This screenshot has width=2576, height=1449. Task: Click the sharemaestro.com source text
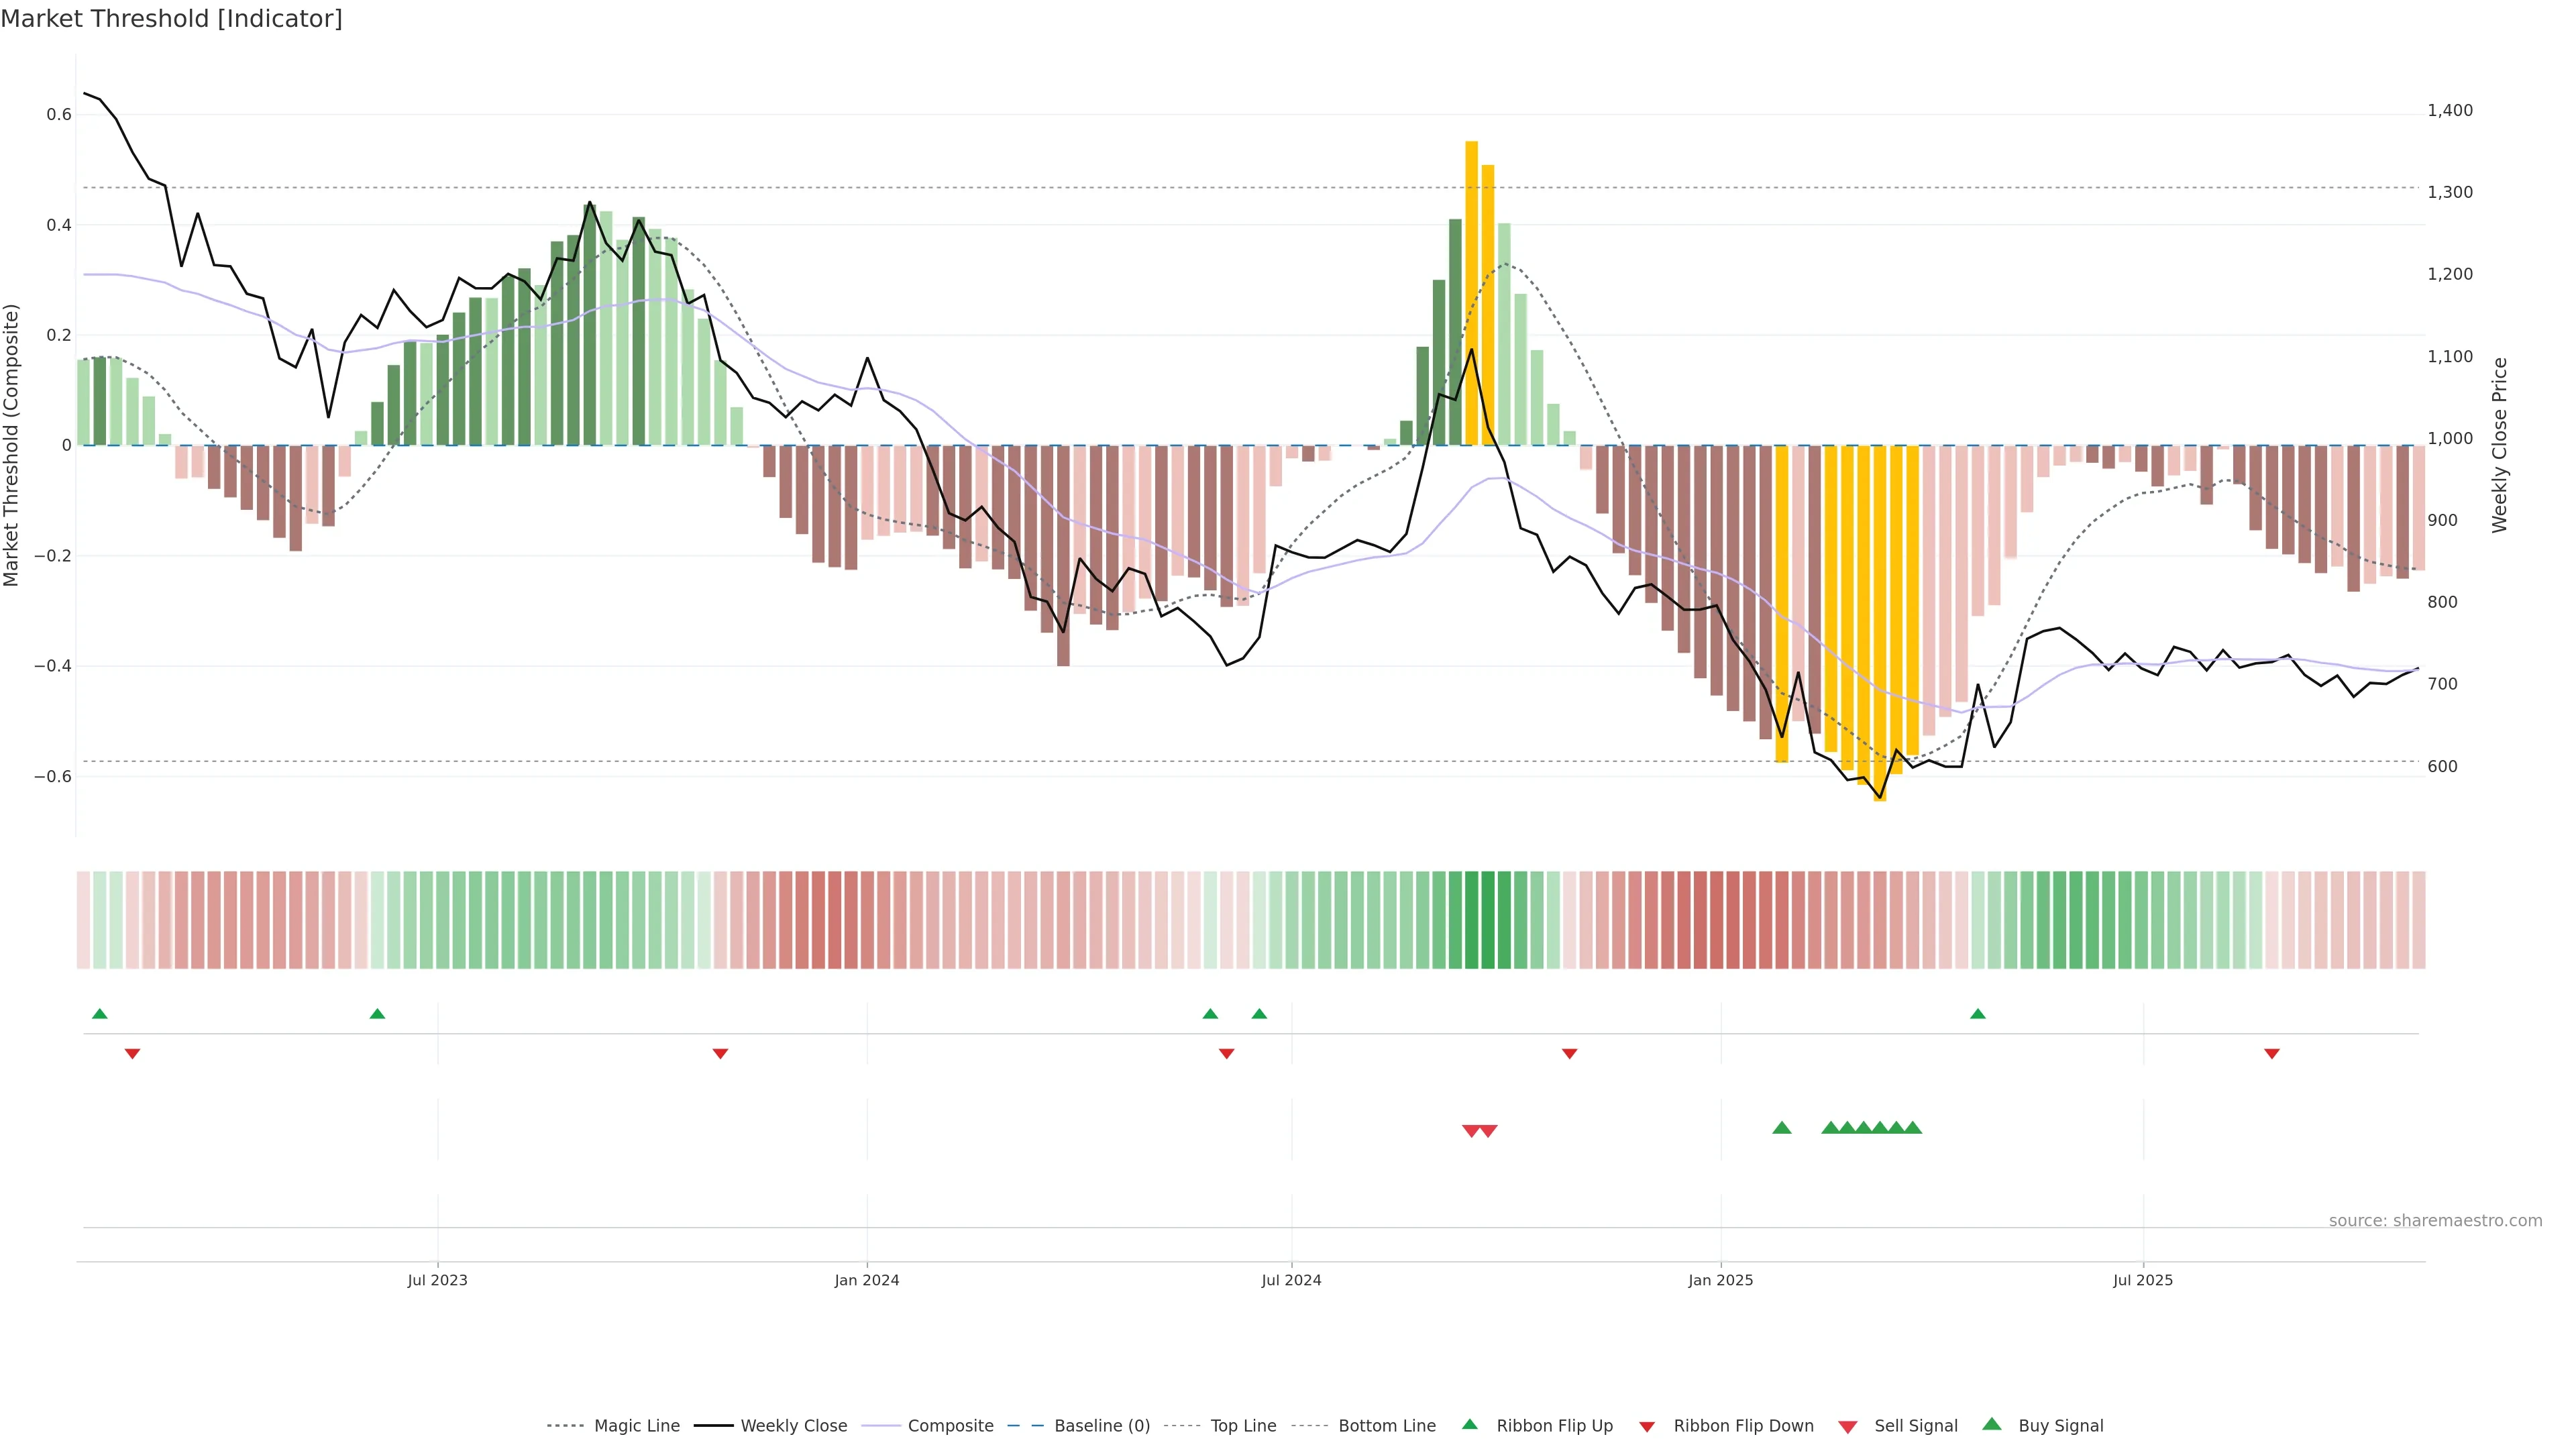pyautogui.click(x=2435, y=1221)
